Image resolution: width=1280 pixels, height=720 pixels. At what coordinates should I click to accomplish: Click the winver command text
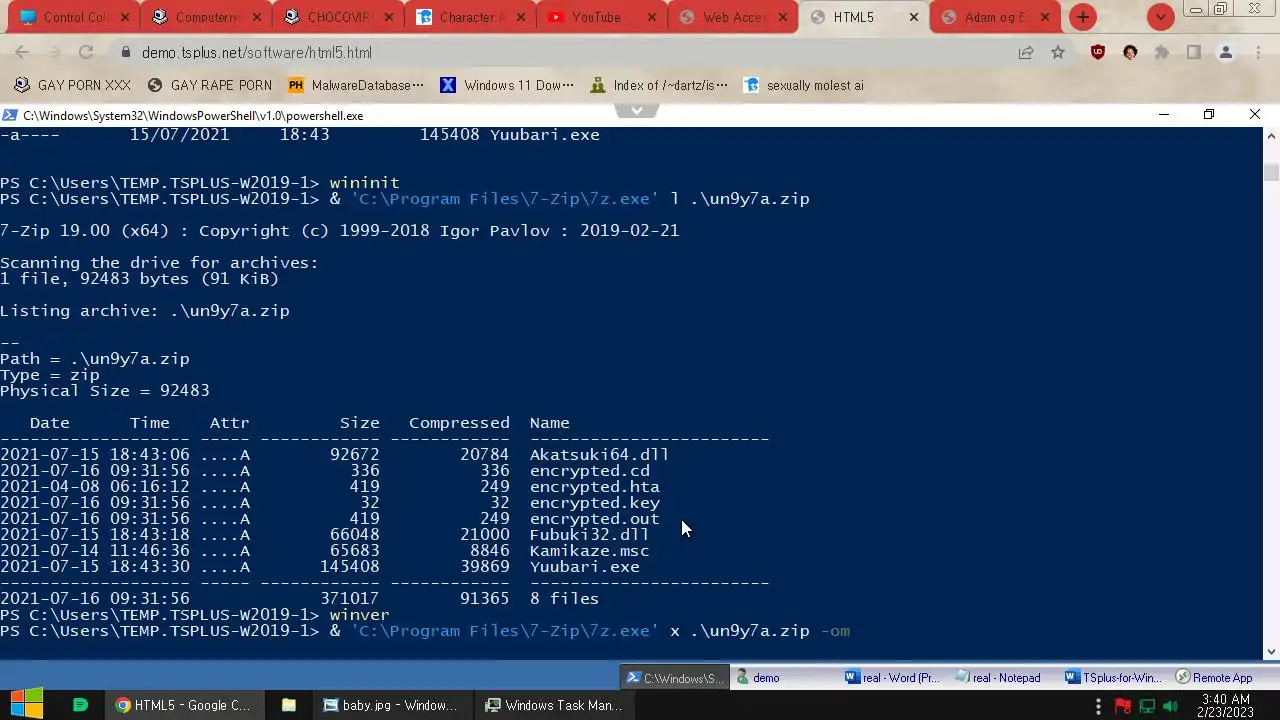[359, 615]
